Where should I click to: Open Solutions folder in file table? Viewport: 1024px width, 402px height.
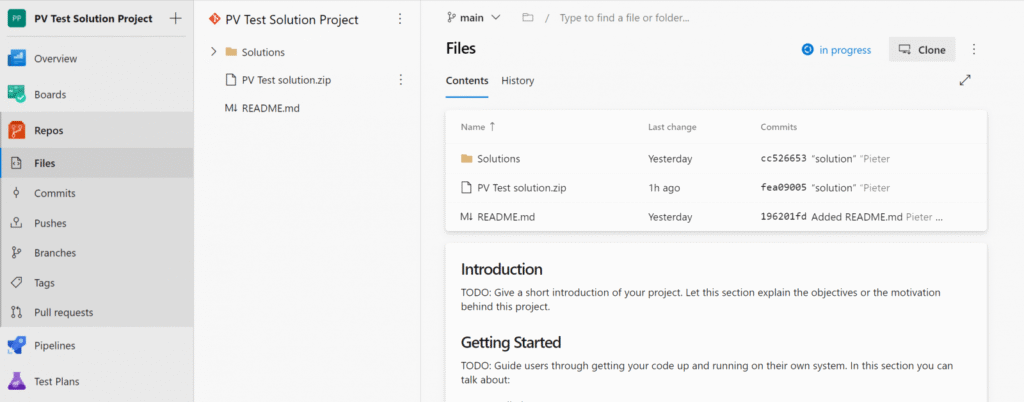498,159
